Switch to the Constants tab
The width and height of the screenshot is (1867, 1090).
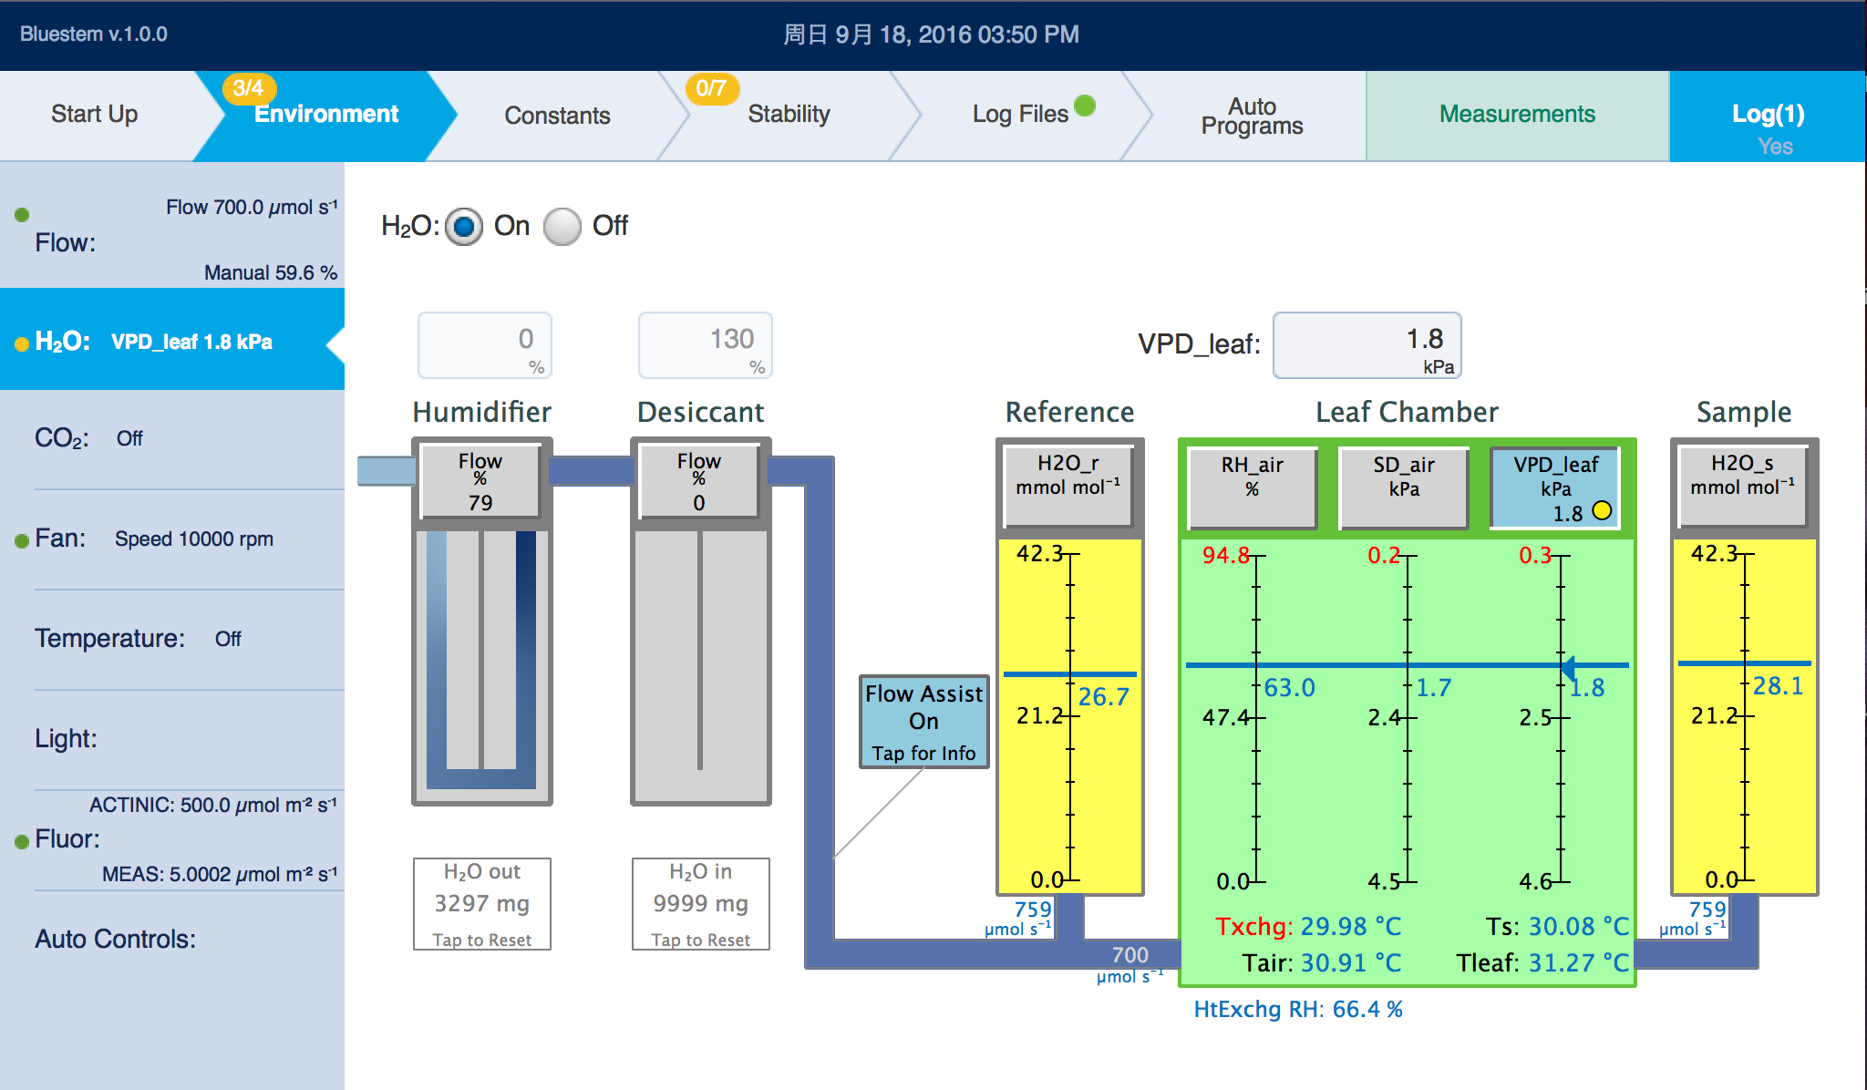pyautogui.click(x=557, y=116)
